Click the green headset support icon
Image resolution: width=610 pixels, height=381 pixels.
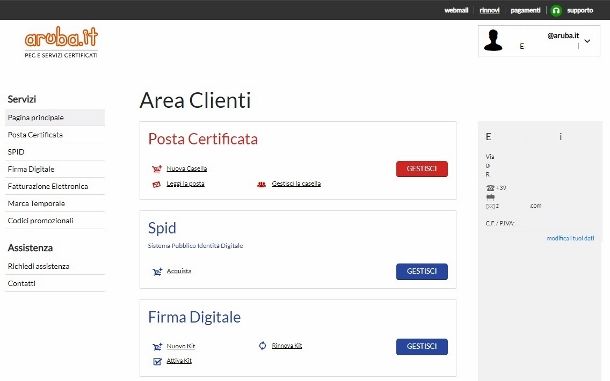click(x=556, y=11)
